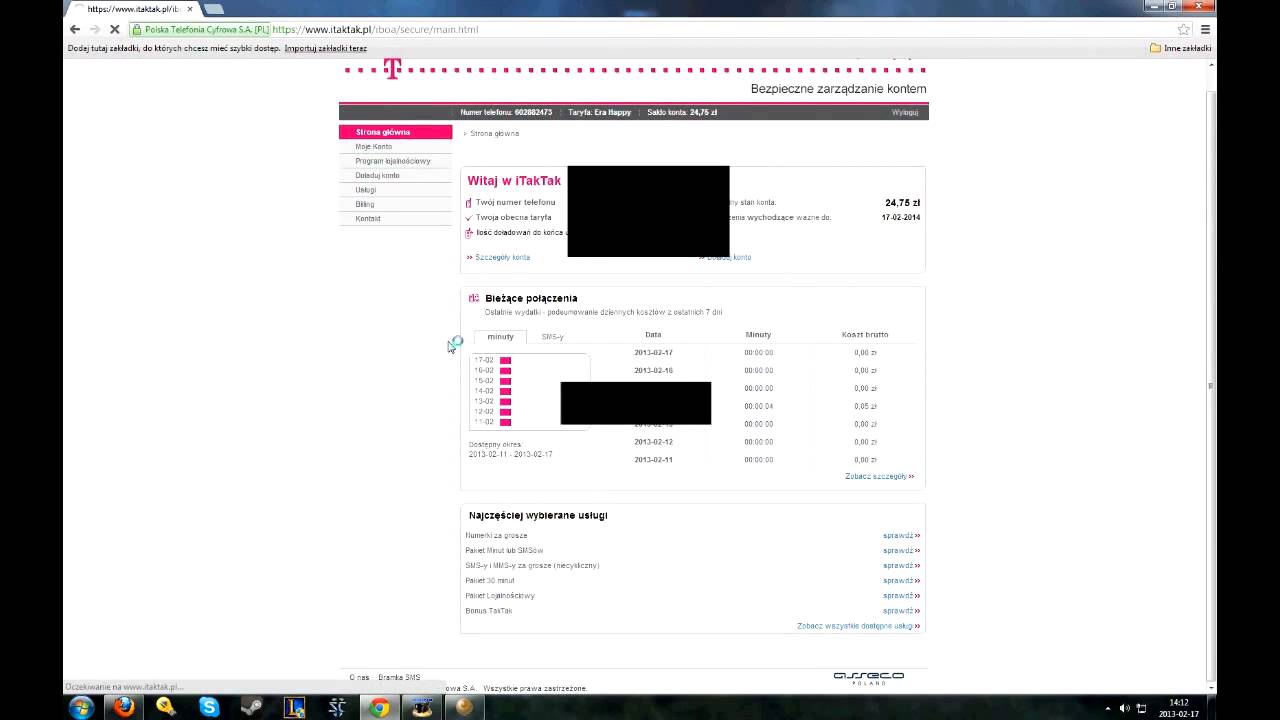The height and width of the screenshot is (720, 1280).
Task: Click the 24,75 zł balance amount in the welcome panel
Action: click(x=902, y=203)
